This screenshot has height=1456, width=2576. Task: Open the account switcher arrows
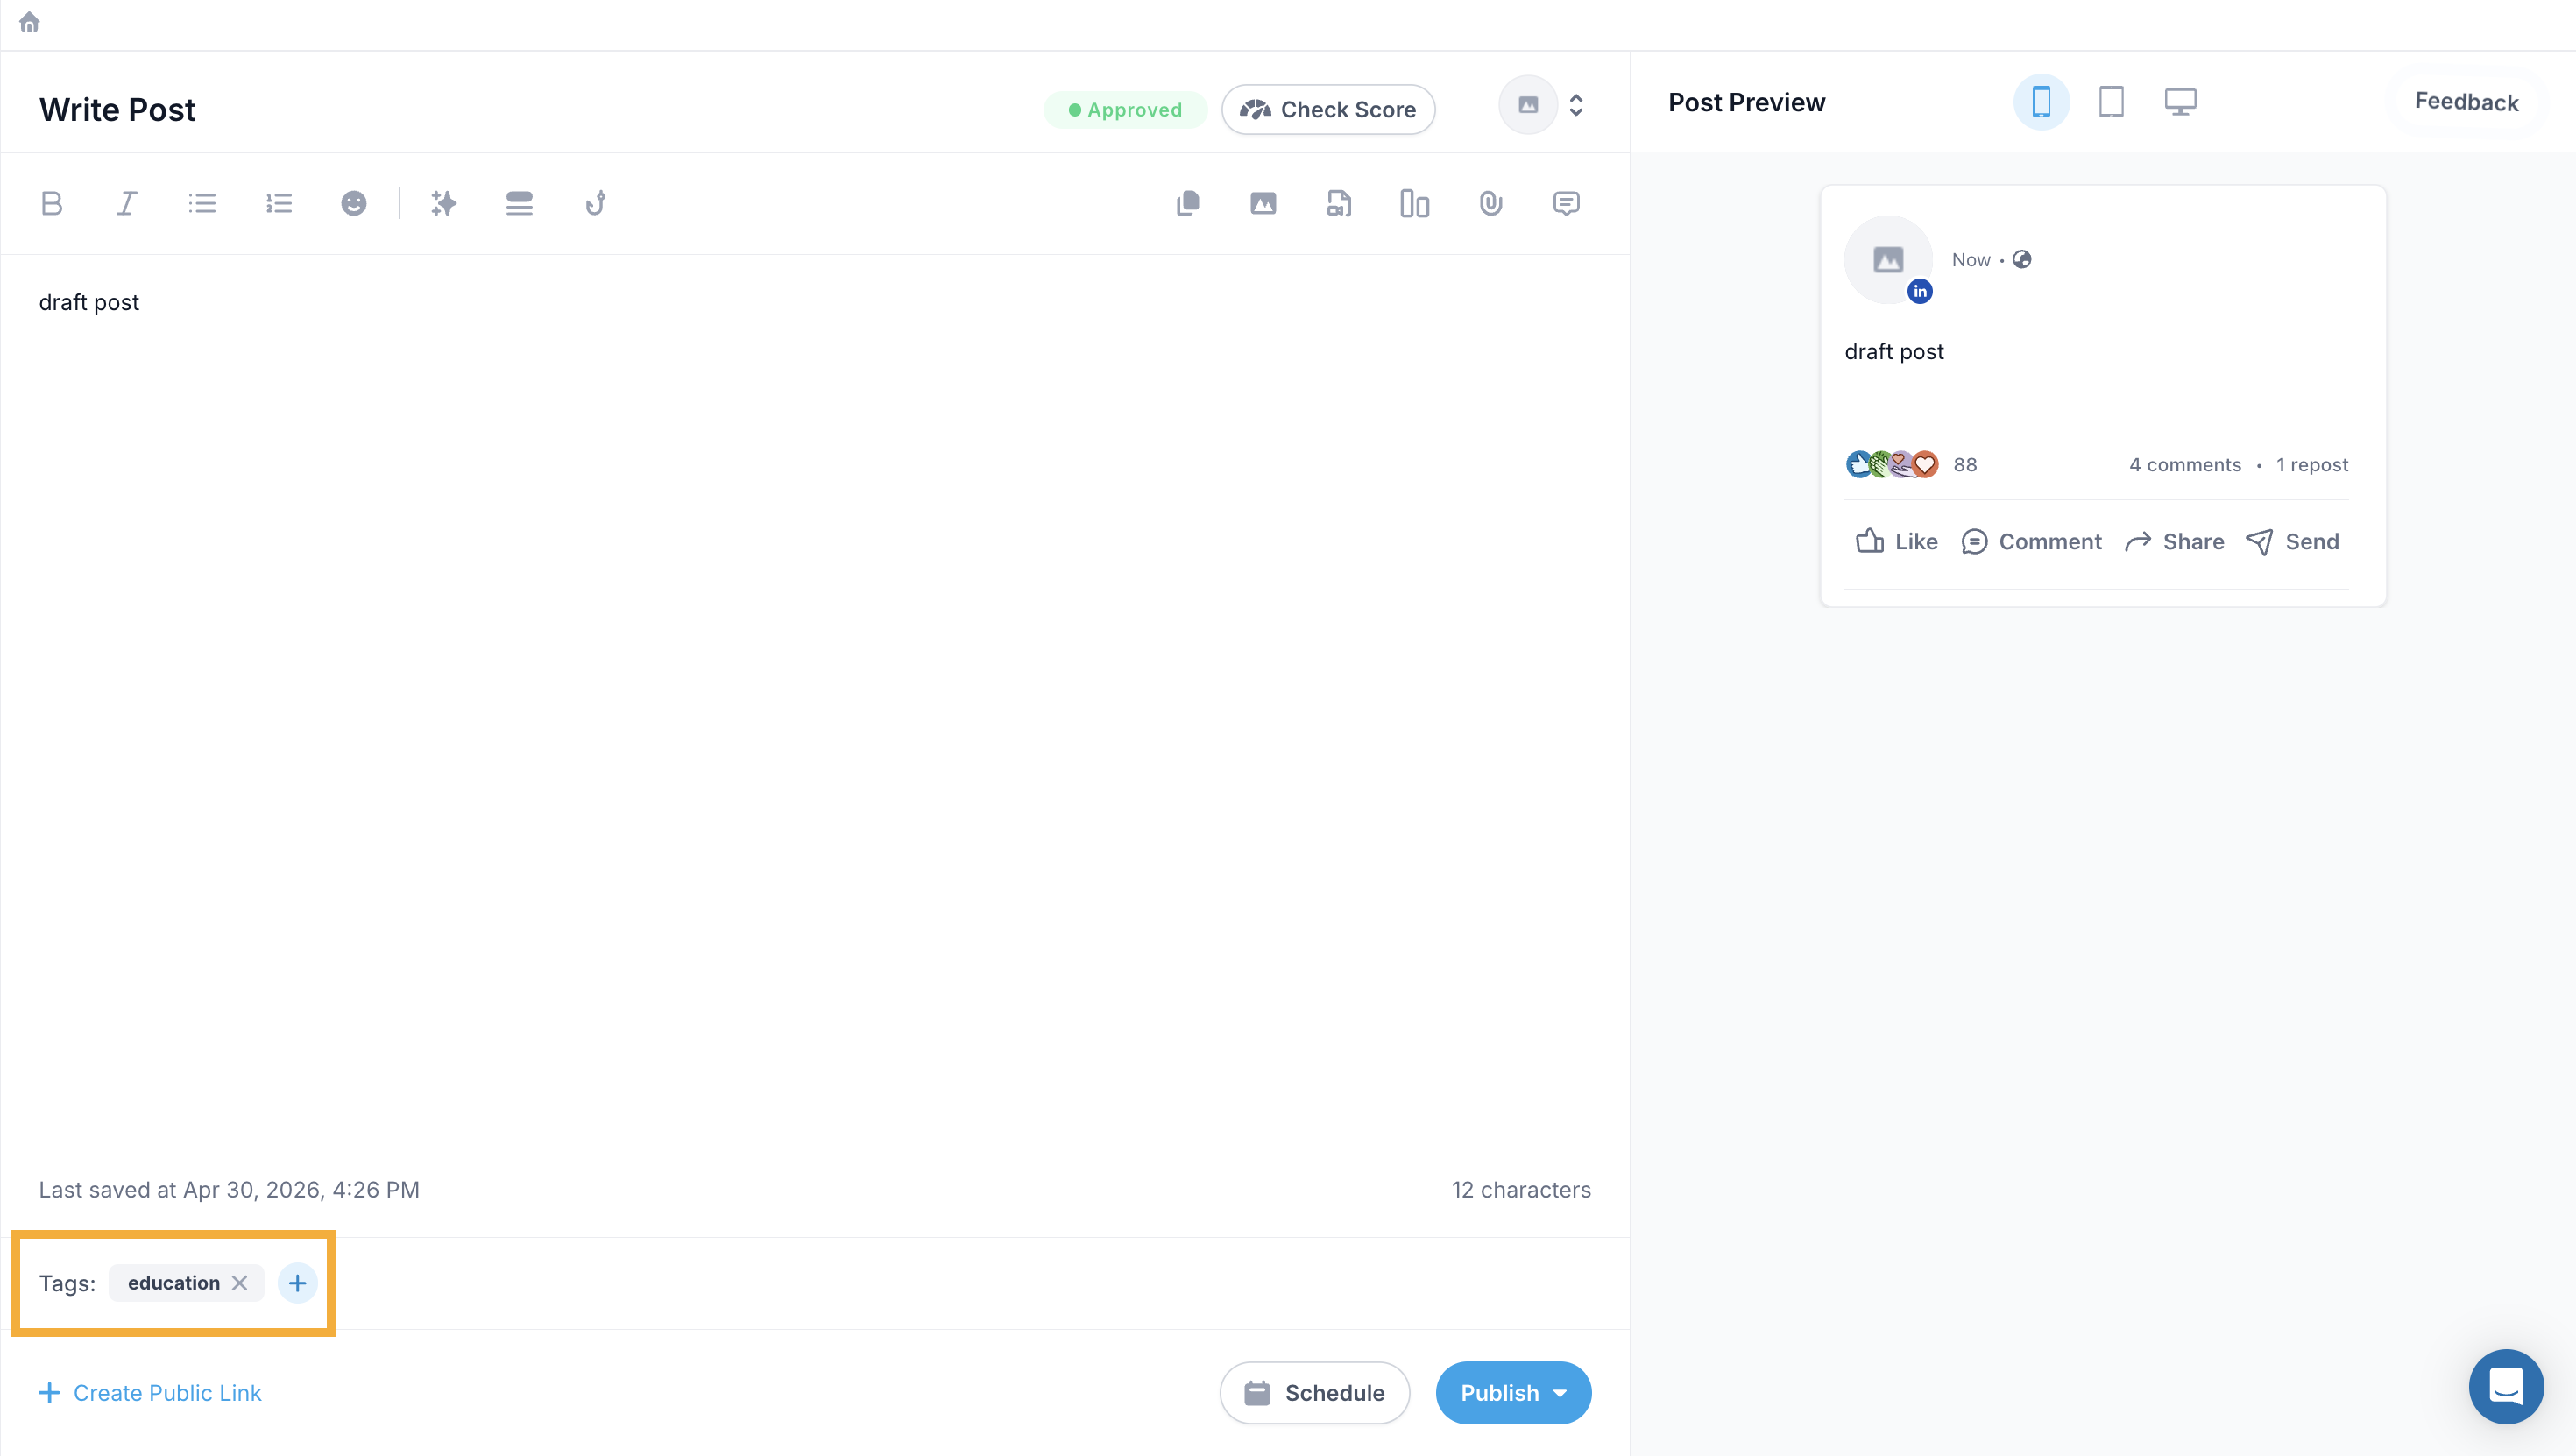(x=1576, y=106)
